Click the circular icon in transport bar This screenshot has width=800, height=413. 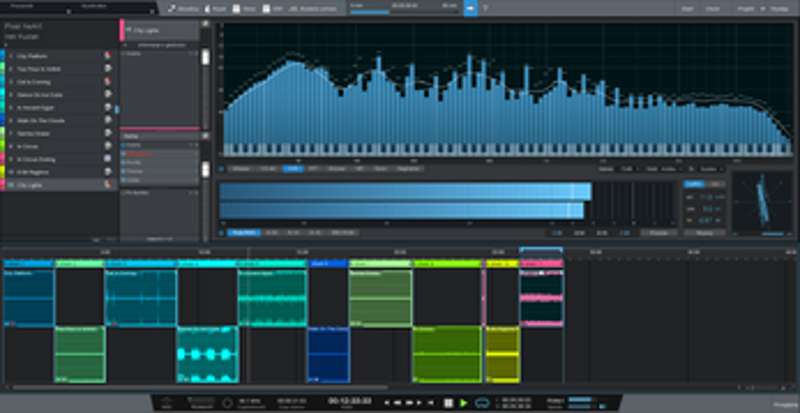(x=227, y=403)
